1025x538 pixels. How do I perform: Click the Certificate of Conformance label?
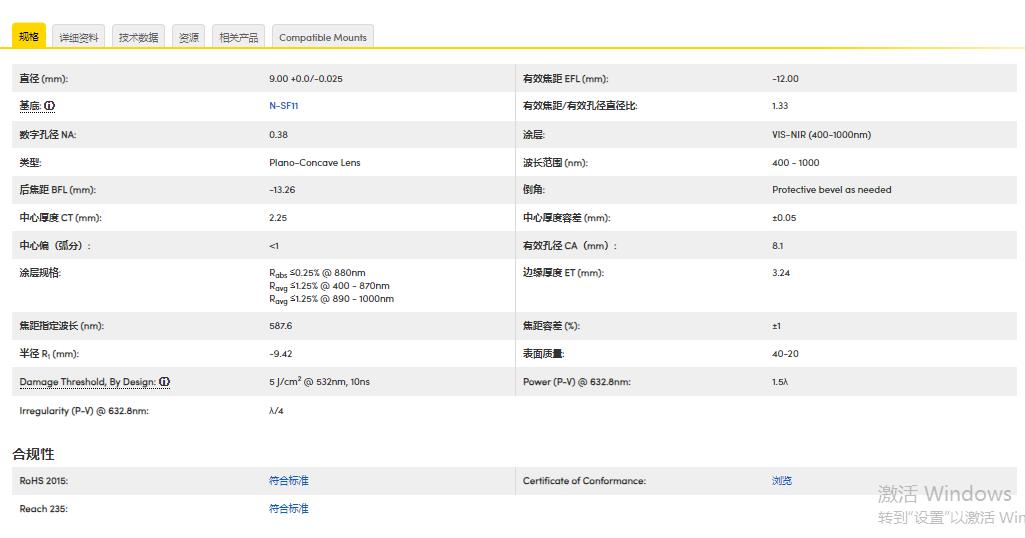[584, 480]
